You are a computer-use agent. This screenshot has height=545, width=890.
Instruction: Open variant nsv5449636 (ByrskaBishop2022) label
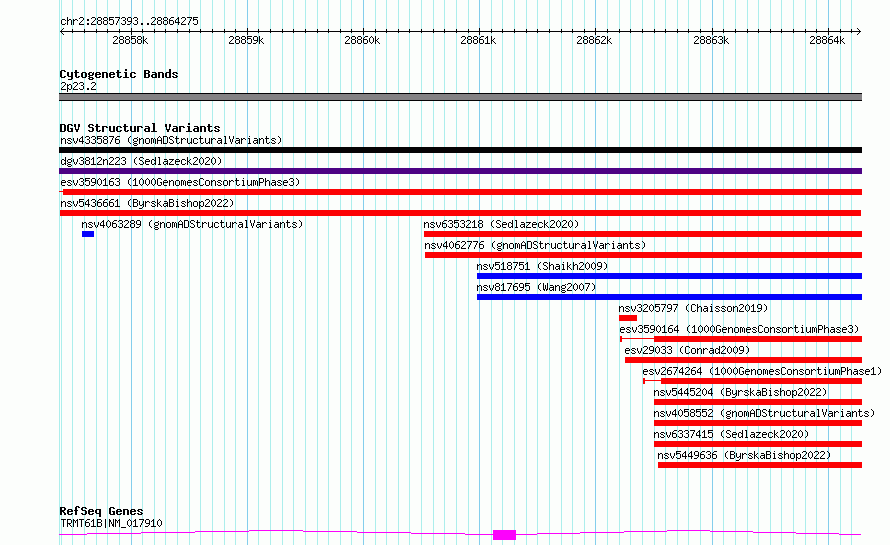(x=744, y=455)
